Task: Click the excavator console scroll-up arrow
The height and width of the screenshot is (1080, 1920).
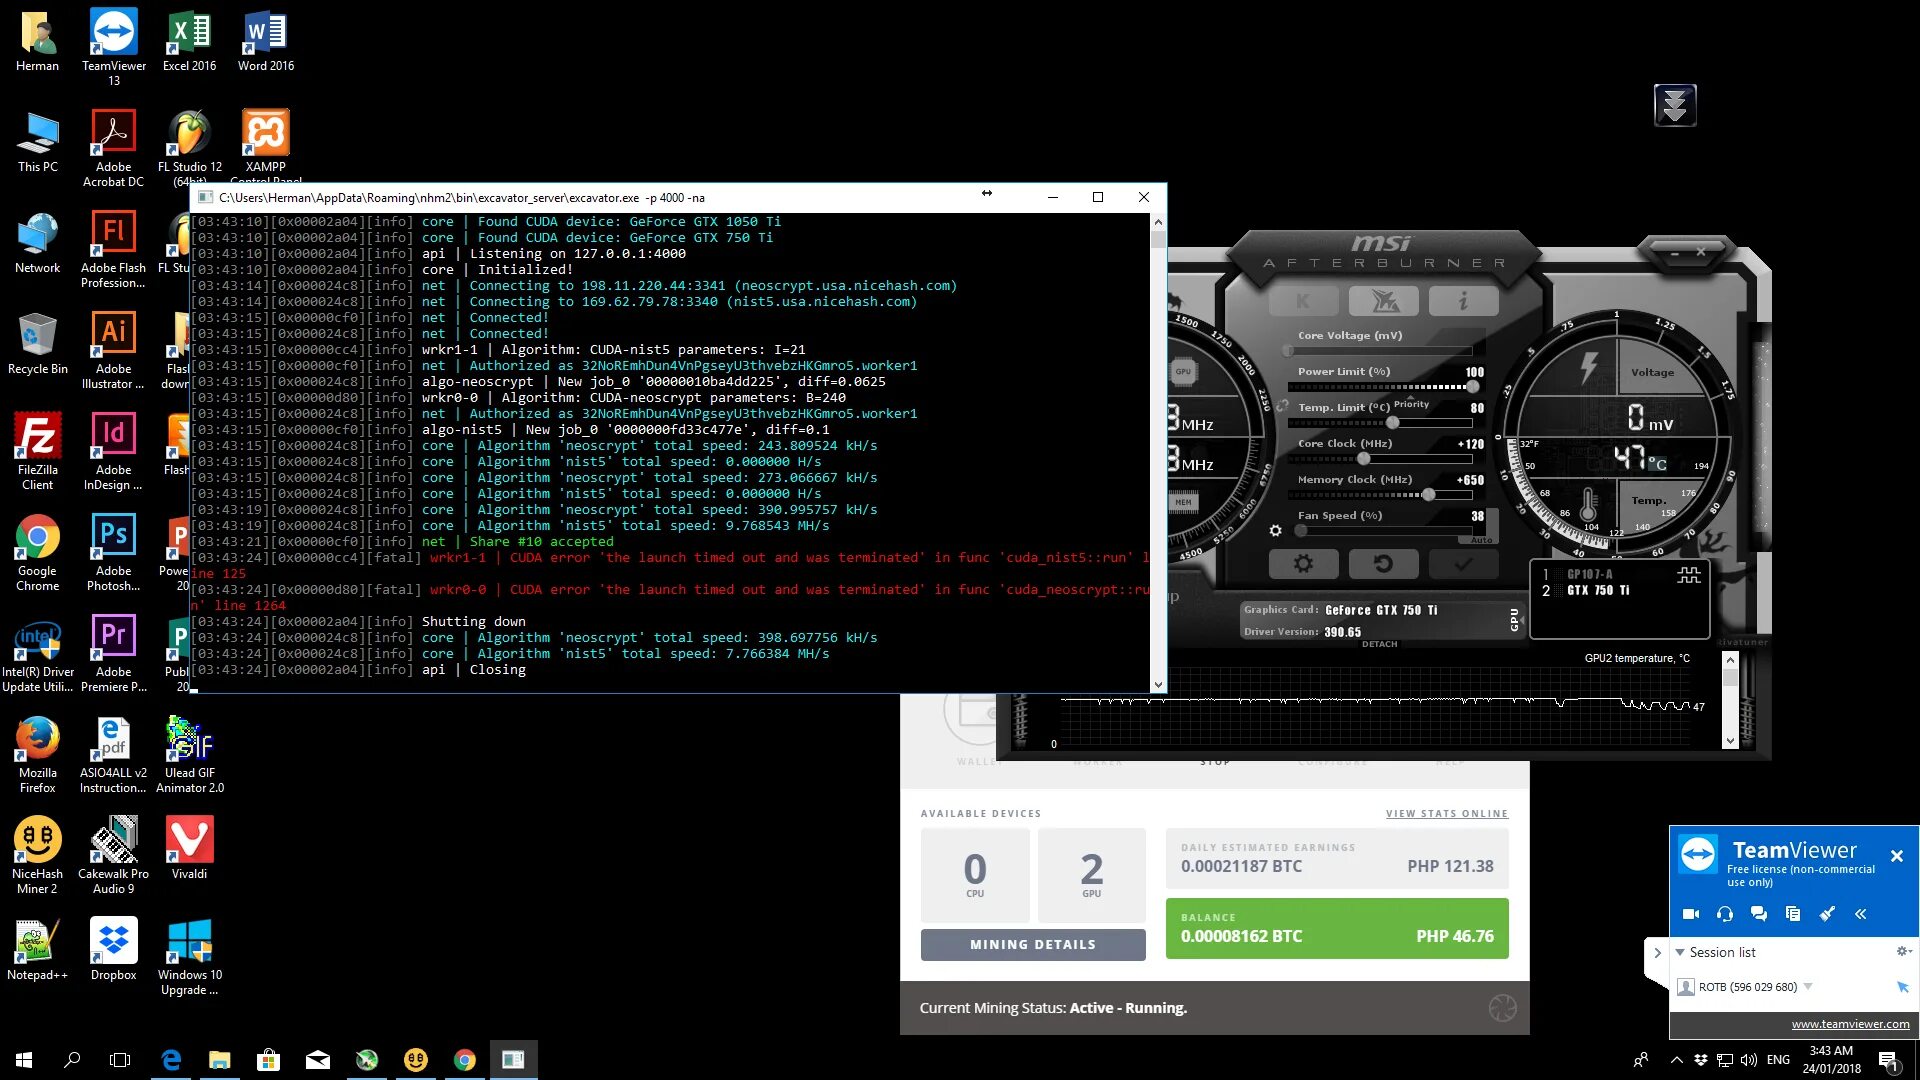Action: tap(1158, 222)
